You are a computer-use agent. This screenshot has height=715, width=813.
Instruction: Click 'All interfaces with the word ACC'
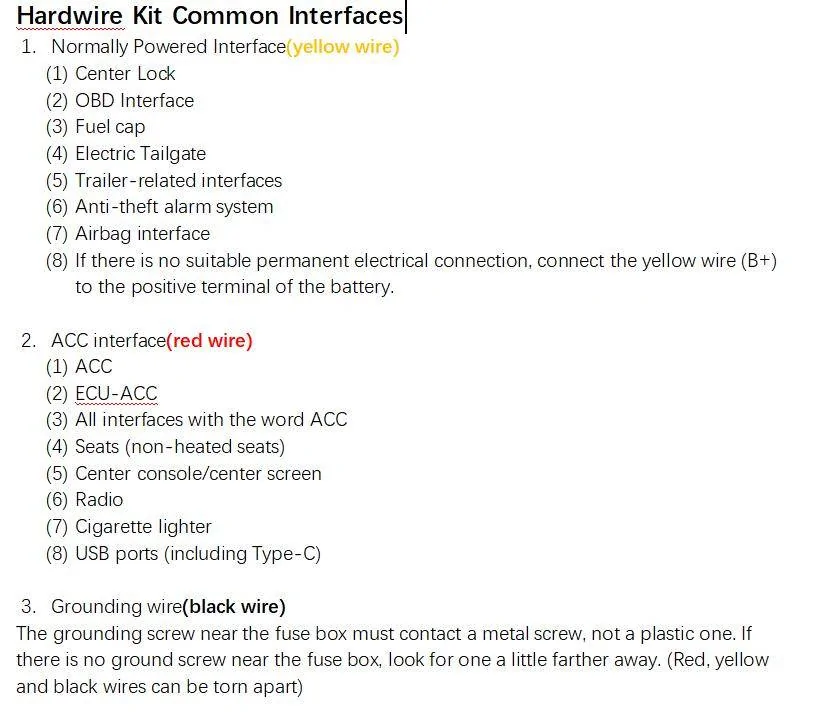211,419
